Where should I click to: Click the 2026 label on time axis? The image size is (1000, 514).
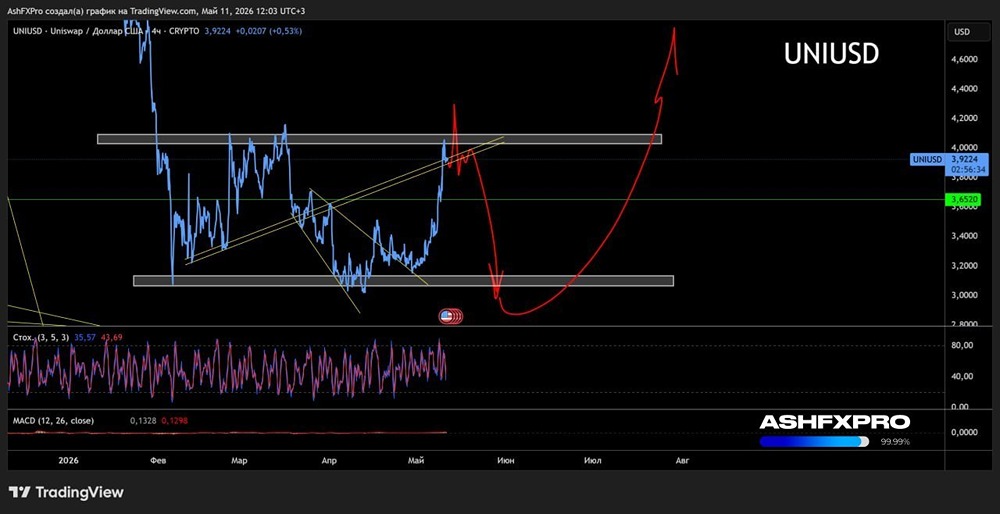pos(69,460)
